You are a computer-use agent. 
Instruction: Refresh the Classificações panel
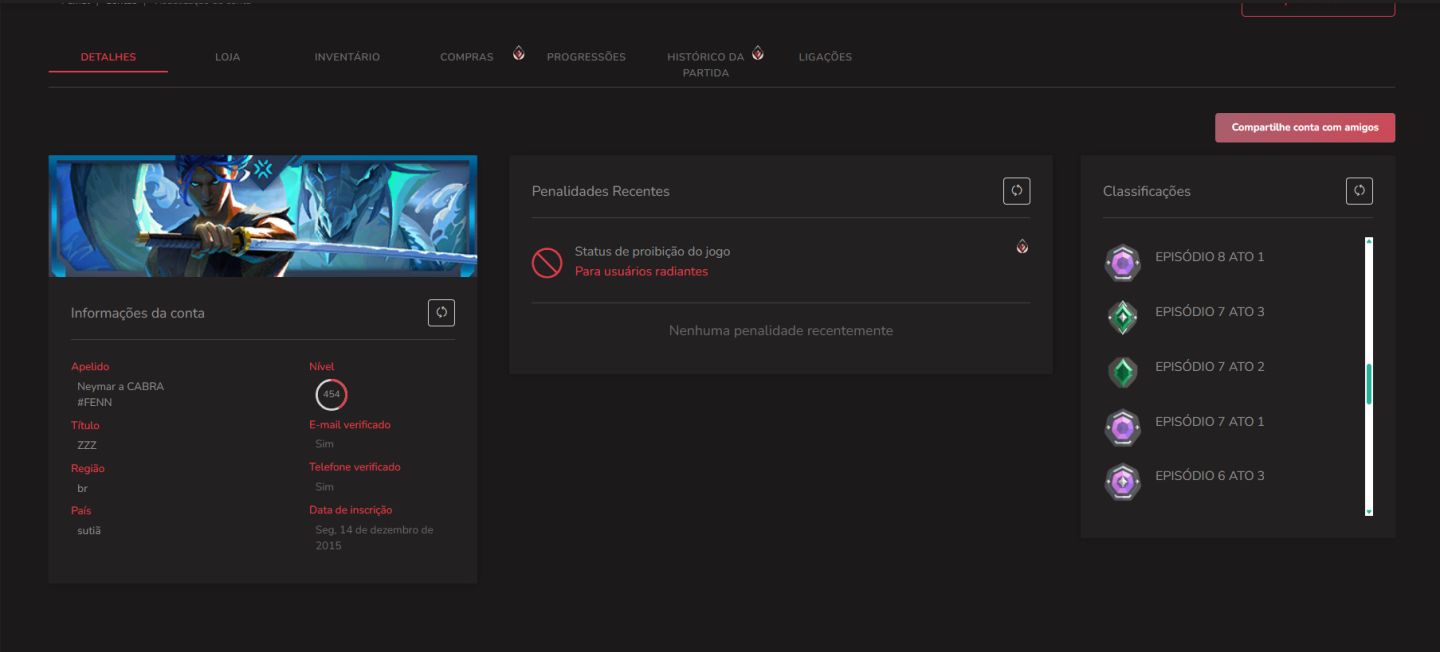click(1359, 191)
